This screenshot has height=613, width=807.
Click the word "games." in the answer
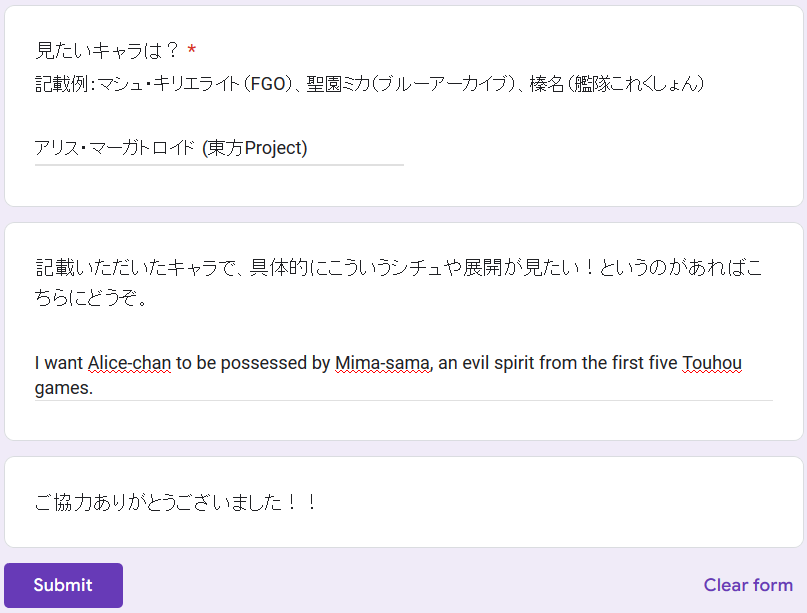[64, 388]
